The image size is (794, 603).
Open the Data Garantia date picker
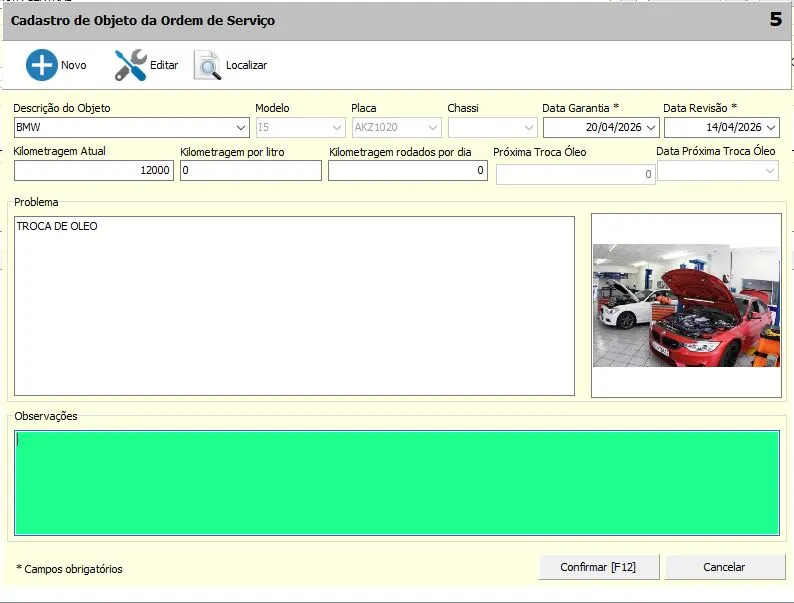pyautogui.click(x=651, y=128)
